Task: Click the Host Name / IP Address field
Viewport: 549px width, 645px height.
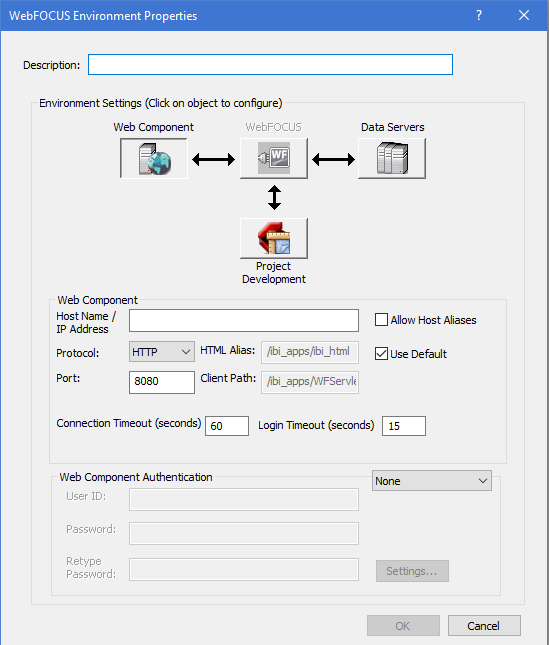Action: point(244,320)
